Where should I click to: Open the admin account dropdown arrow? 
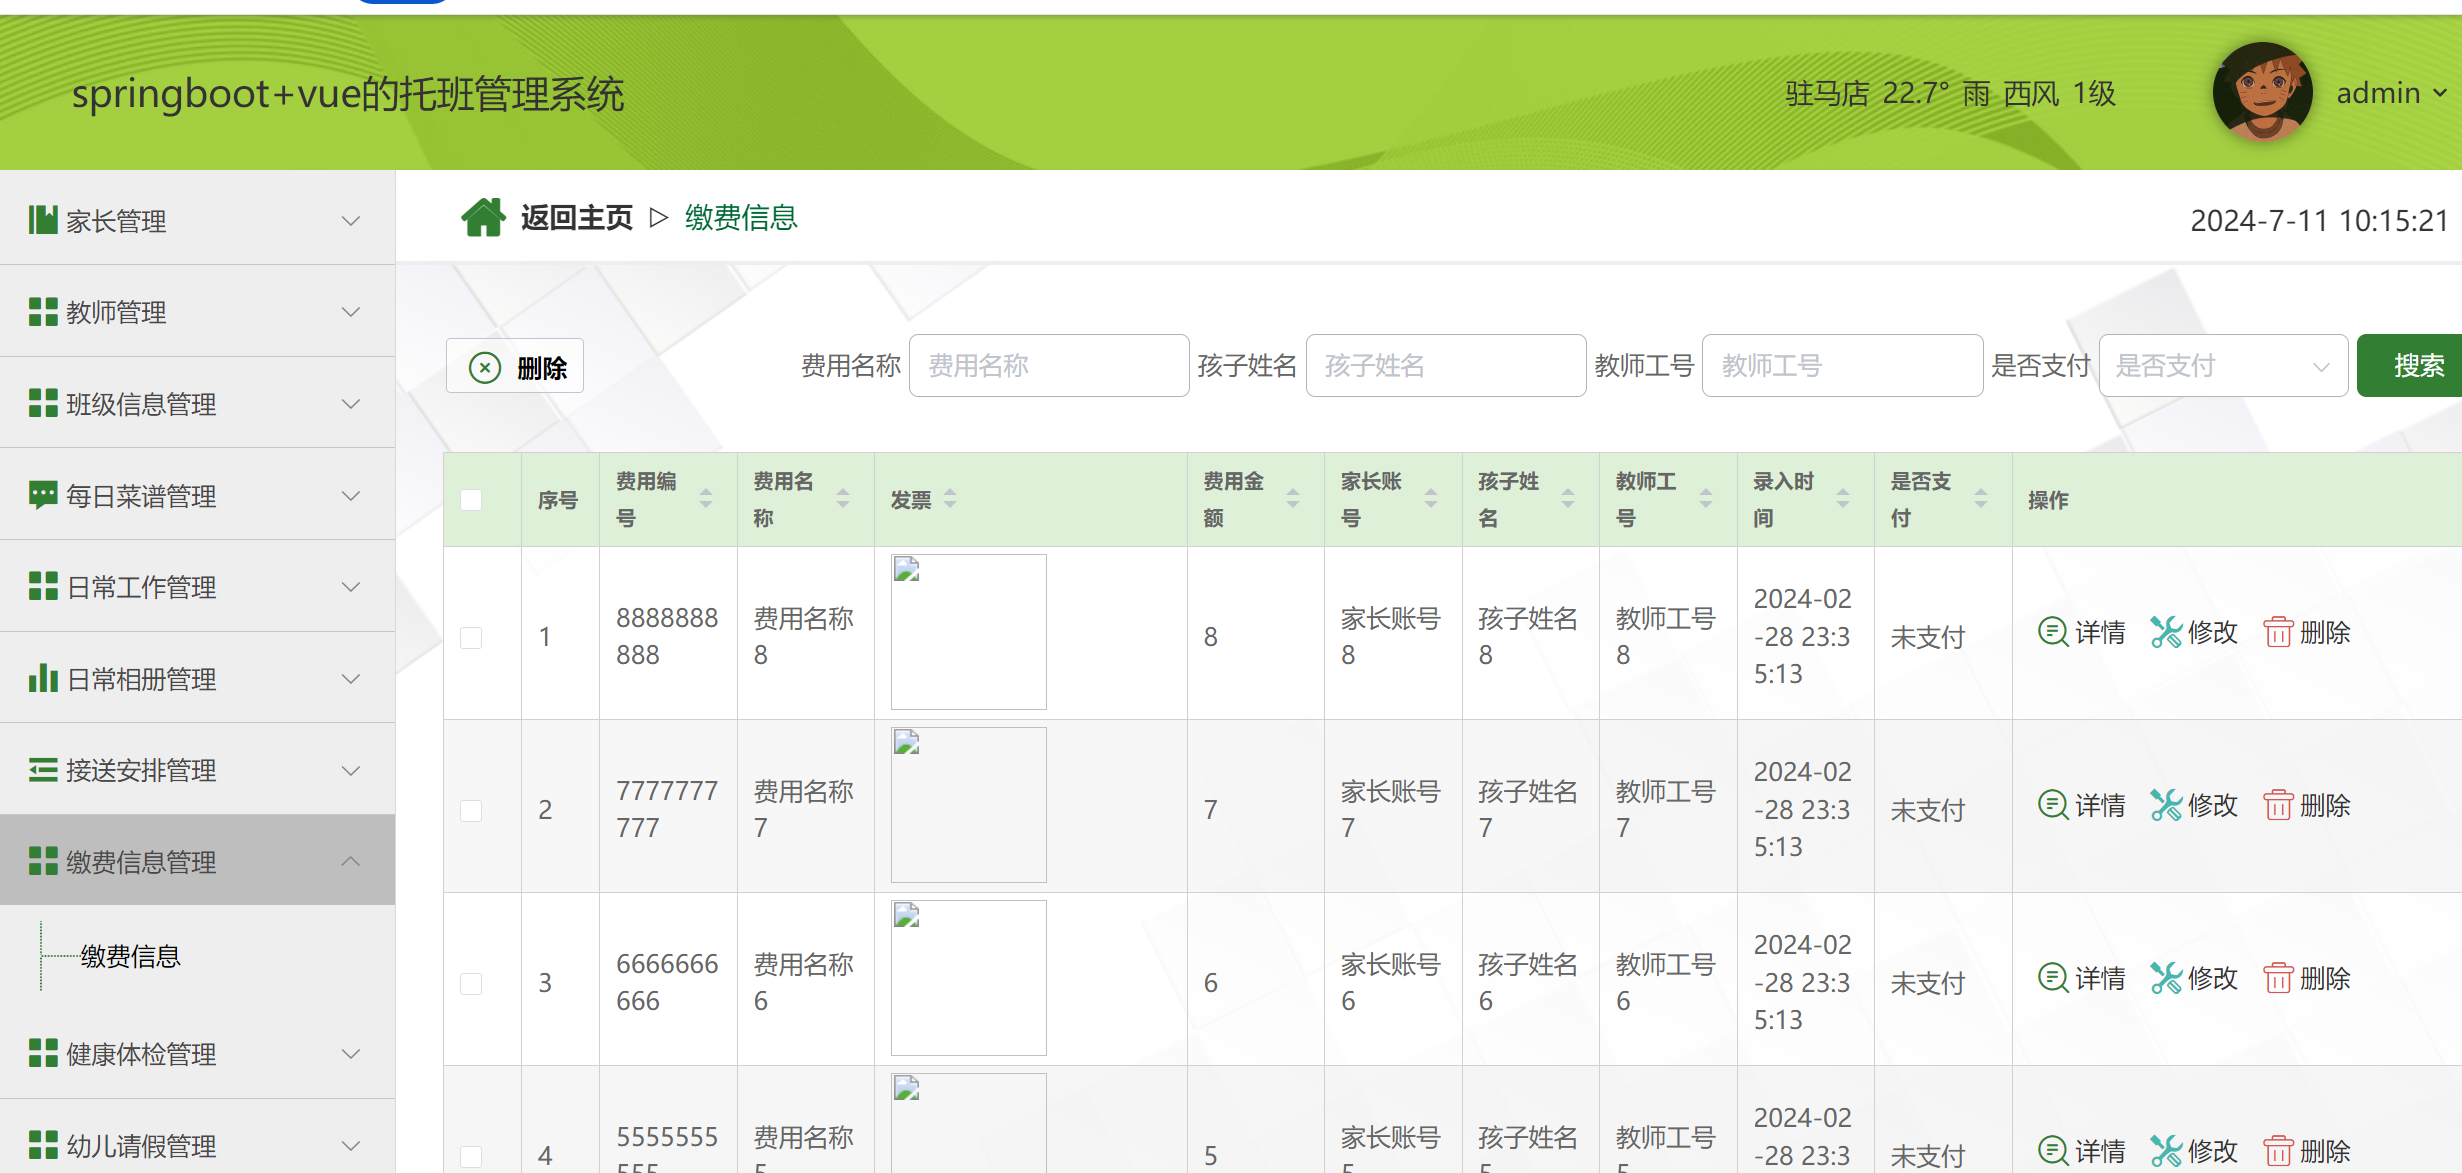click(x=2440, y=93)
